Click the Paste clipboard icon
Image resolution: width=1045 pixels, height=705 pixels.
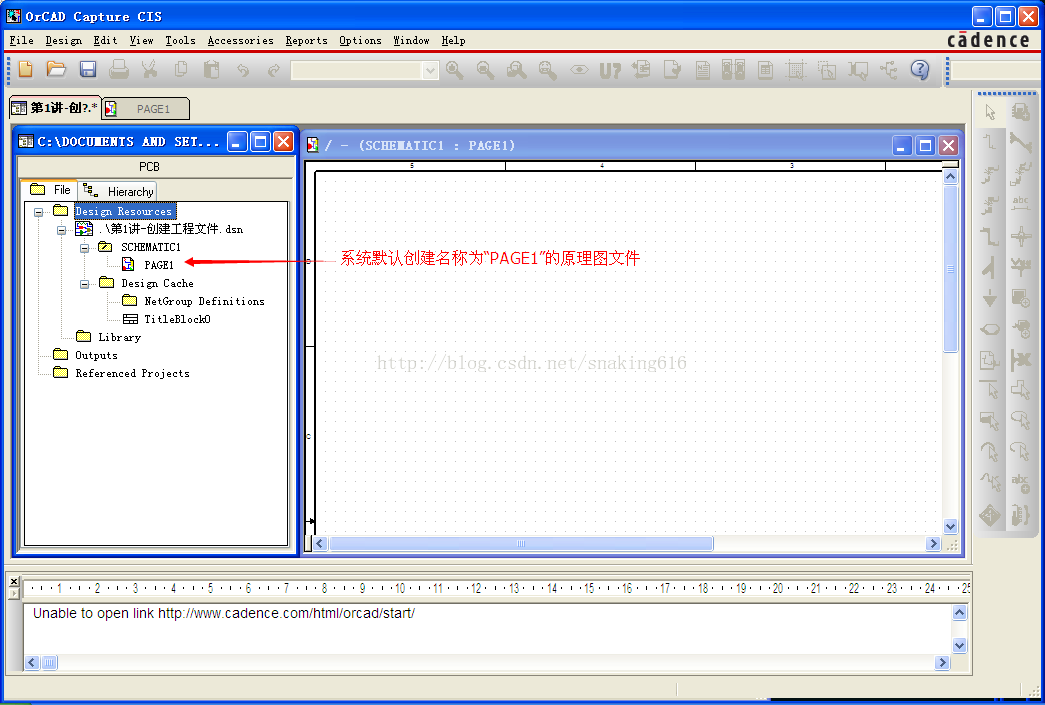tap(211, 69)
